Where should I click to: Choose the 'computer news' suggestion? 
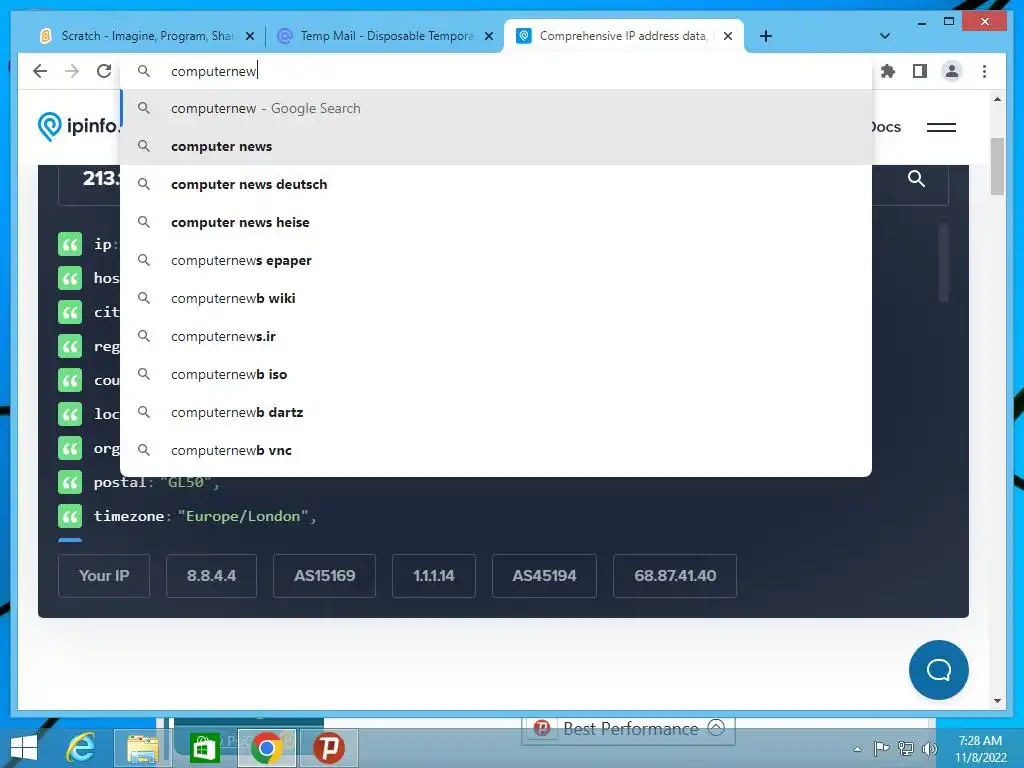496,146
